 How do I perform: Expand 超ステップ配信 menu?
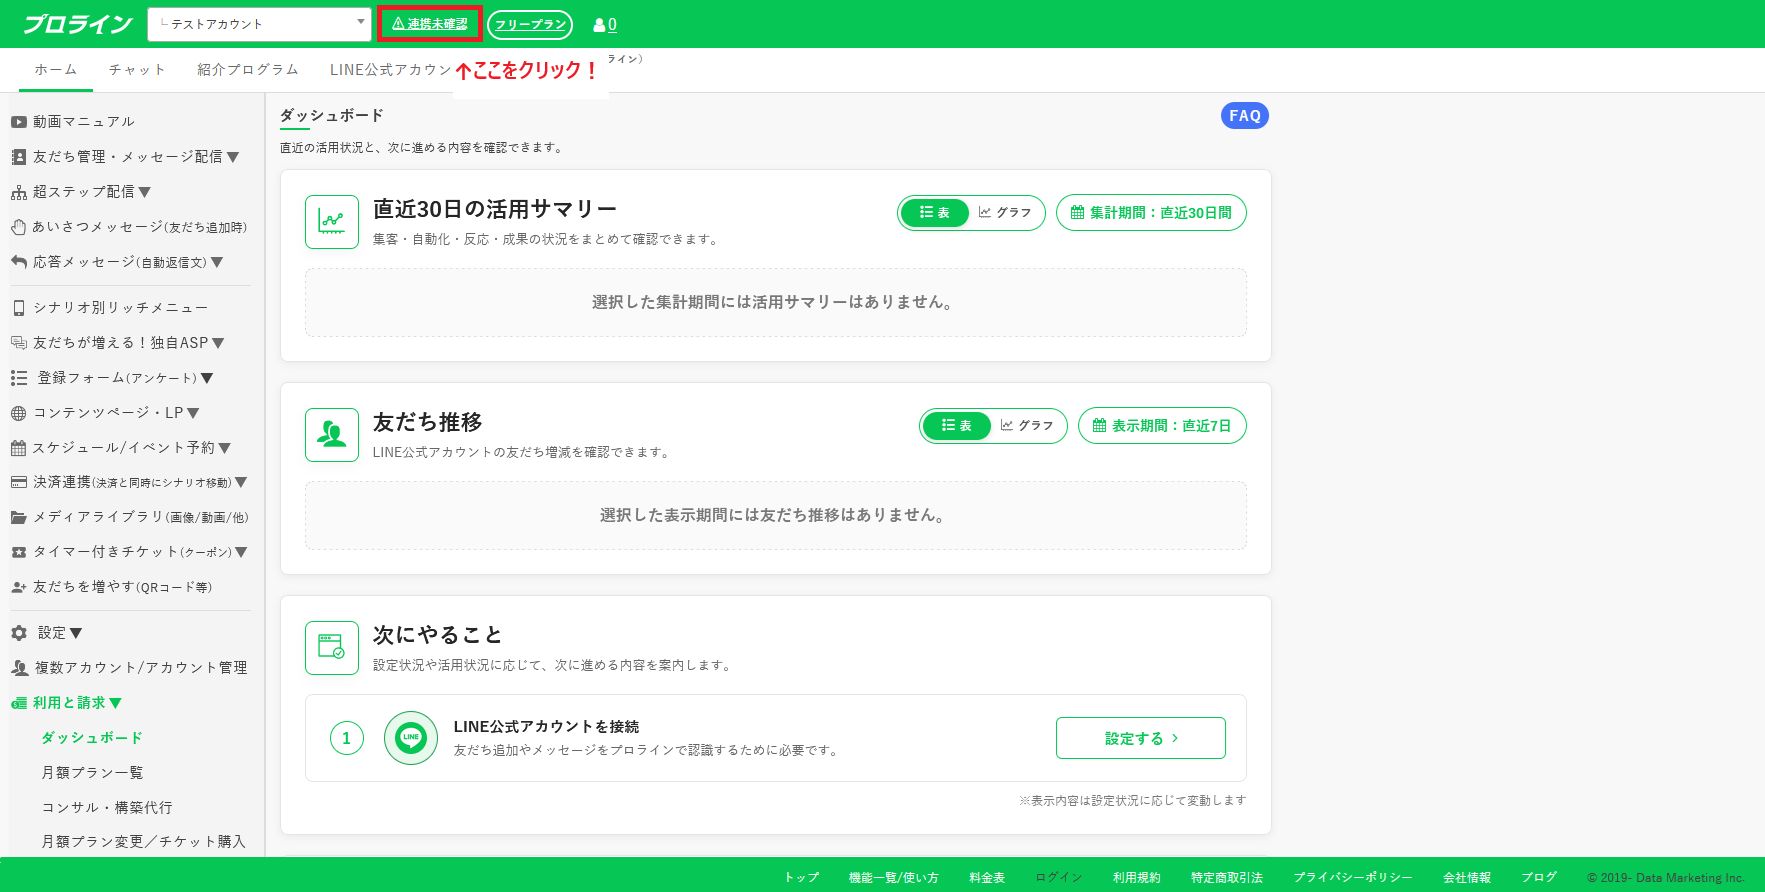(145, 192)
